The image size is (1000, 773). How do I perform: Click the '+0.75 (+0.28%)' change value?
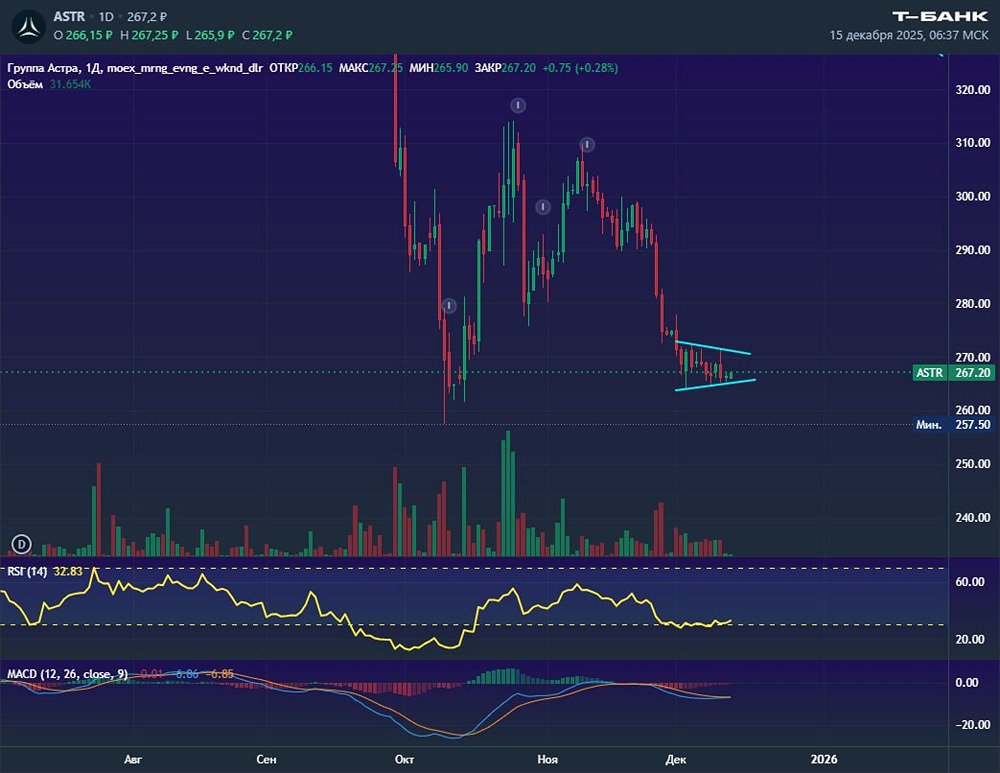[580, 68]
